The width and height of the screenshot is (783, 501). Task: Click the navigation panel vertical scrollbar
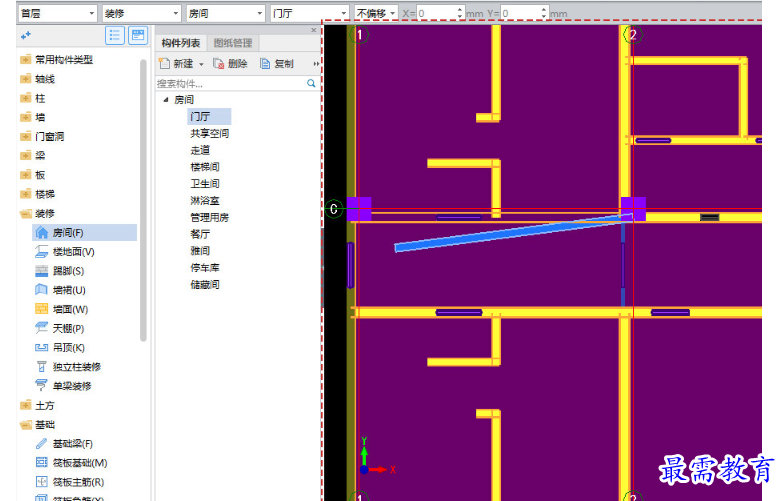[x=143, y=200]
